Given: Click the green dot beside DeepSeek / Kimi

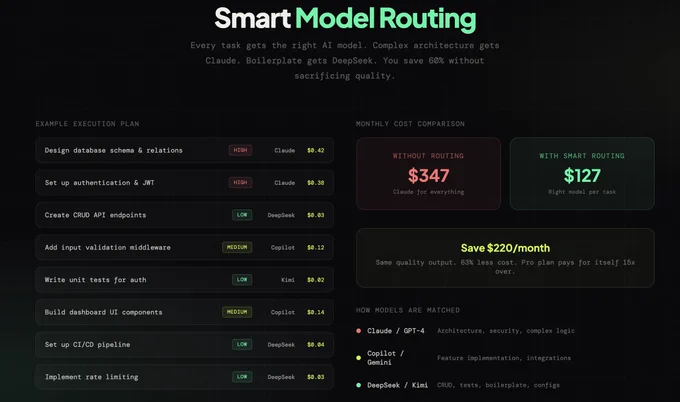Looking at the screenshot, I should click(x=358, y=385).
